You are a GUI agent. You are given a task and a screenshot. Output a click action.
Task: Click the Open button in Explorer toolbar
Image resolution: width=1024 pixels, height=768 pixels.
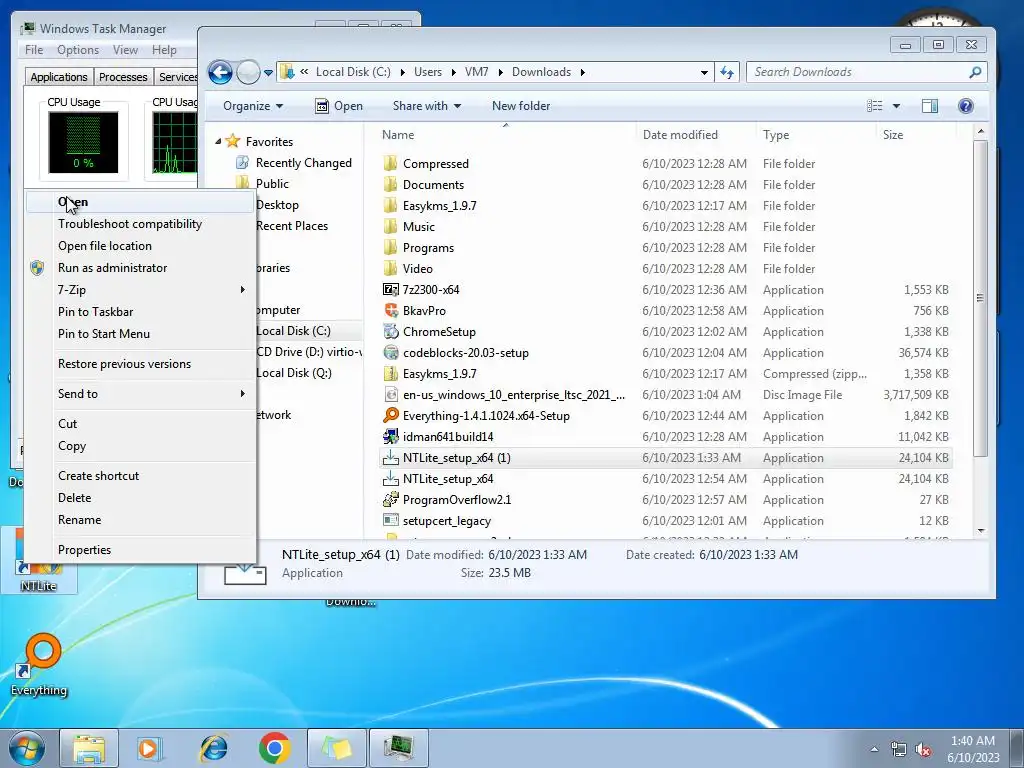[x=339, y=106]
